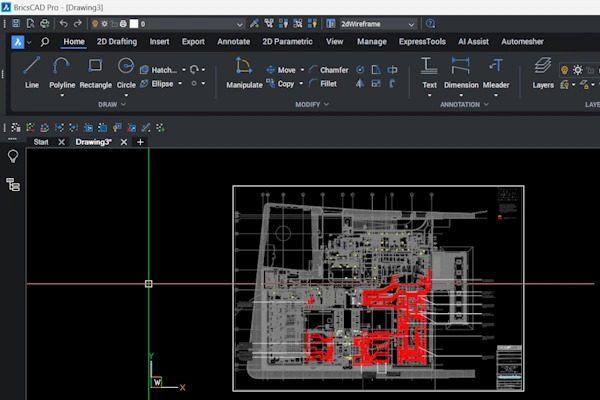Viewport: 600px width, 400px height.
Task: Click the Rotate icon in Modify panel
Action: 360,70
